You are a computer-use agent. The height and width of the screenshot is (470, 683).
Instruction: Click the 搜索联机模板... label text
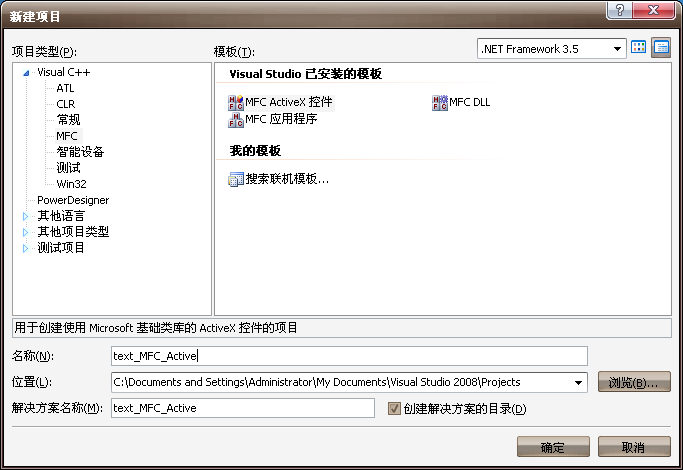pos(287,179)
